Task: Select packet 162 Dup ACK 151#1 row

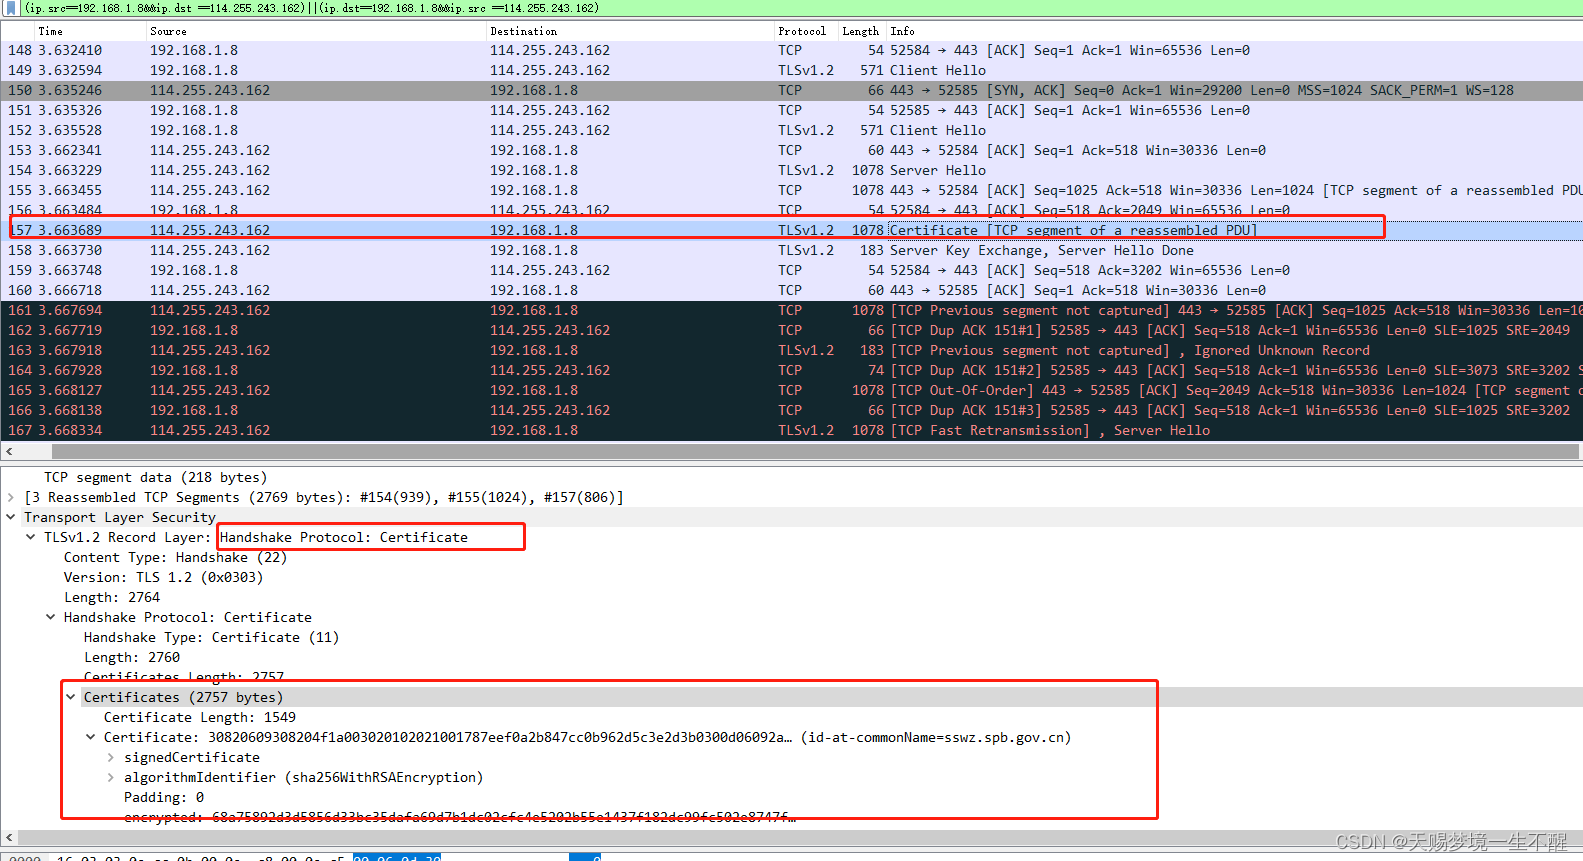Action: click(x=791, y=330)
